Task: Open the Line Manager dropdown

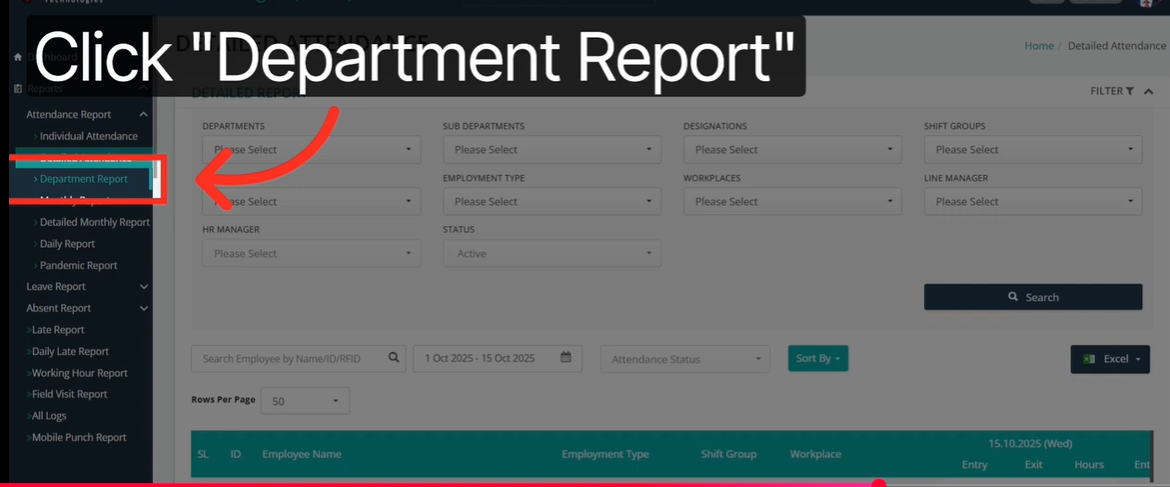Action: click(1032, 202)
